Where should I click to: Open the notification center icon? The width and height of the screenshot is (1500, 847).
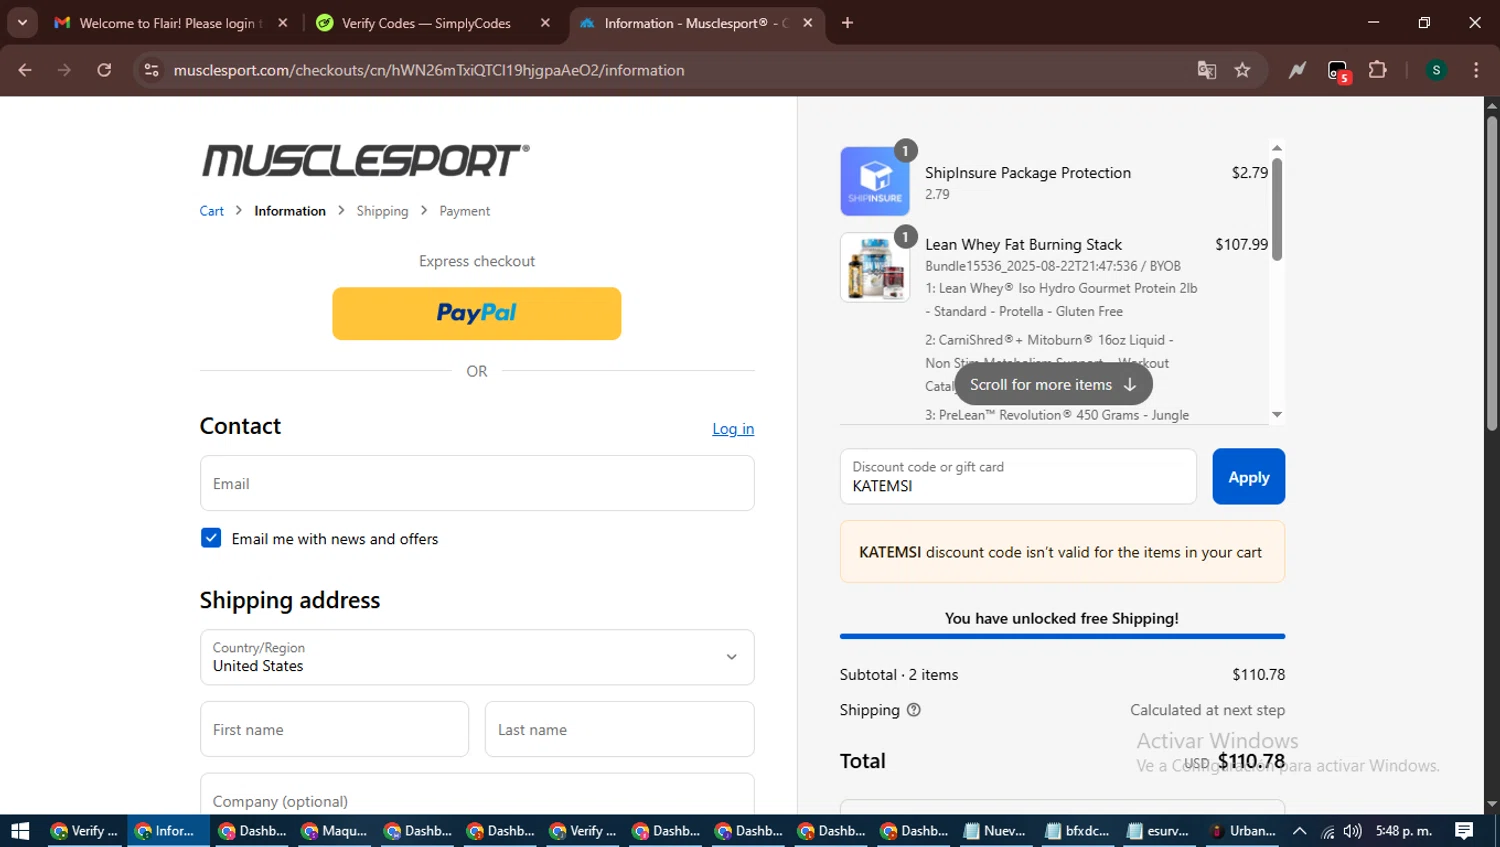1464,831
